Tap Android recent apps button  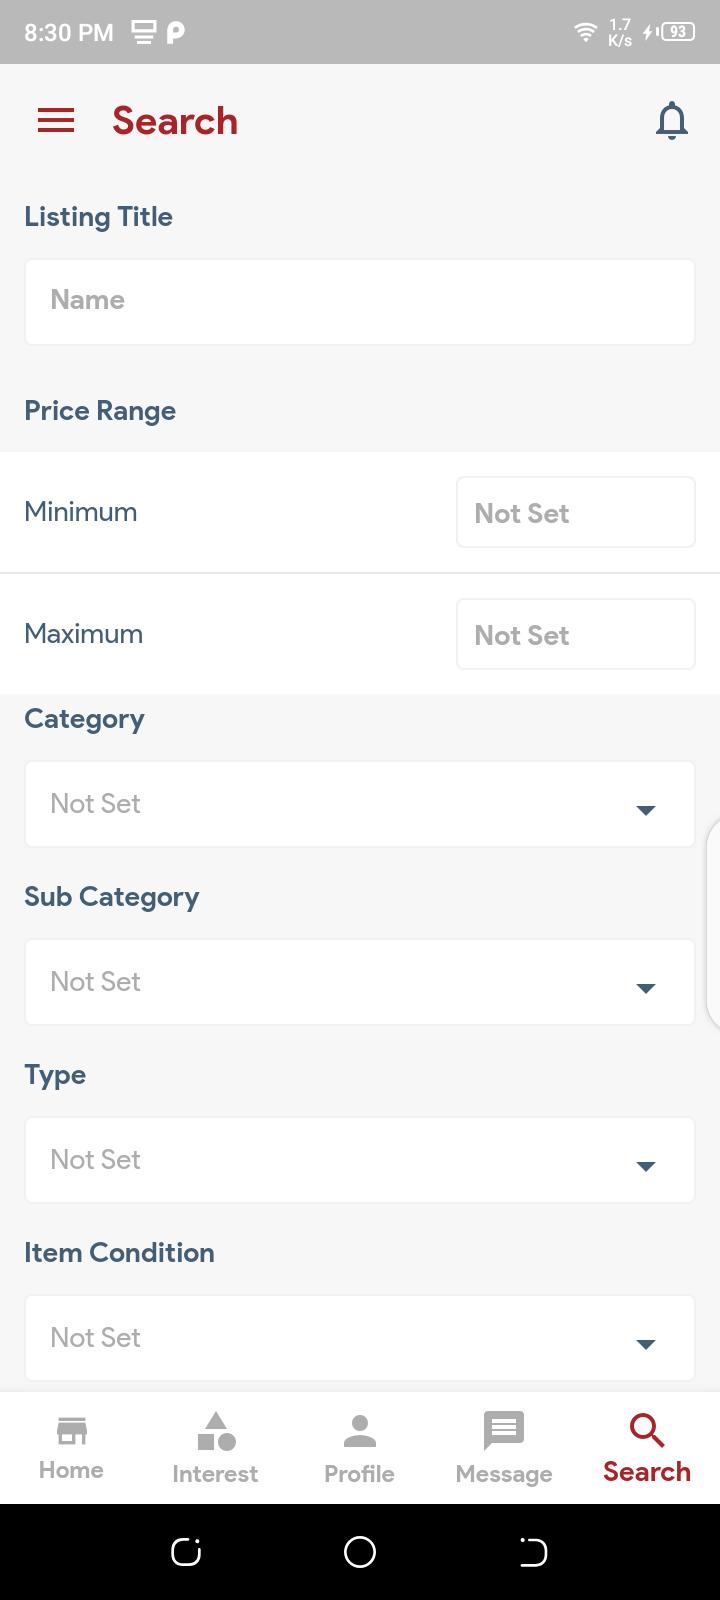pyautogui.click(x=186, y=1552)
